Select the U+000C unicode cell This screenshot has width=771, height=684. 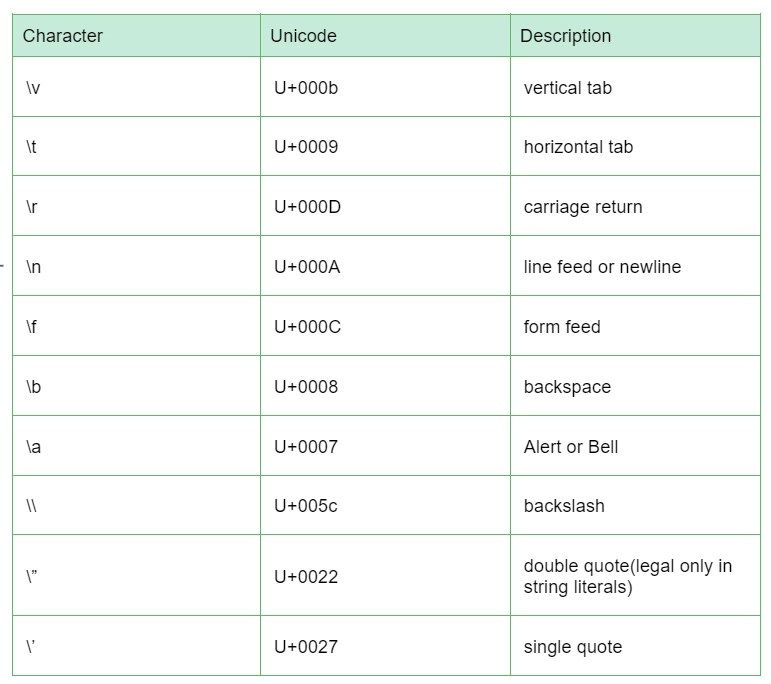tap(385, 326)
